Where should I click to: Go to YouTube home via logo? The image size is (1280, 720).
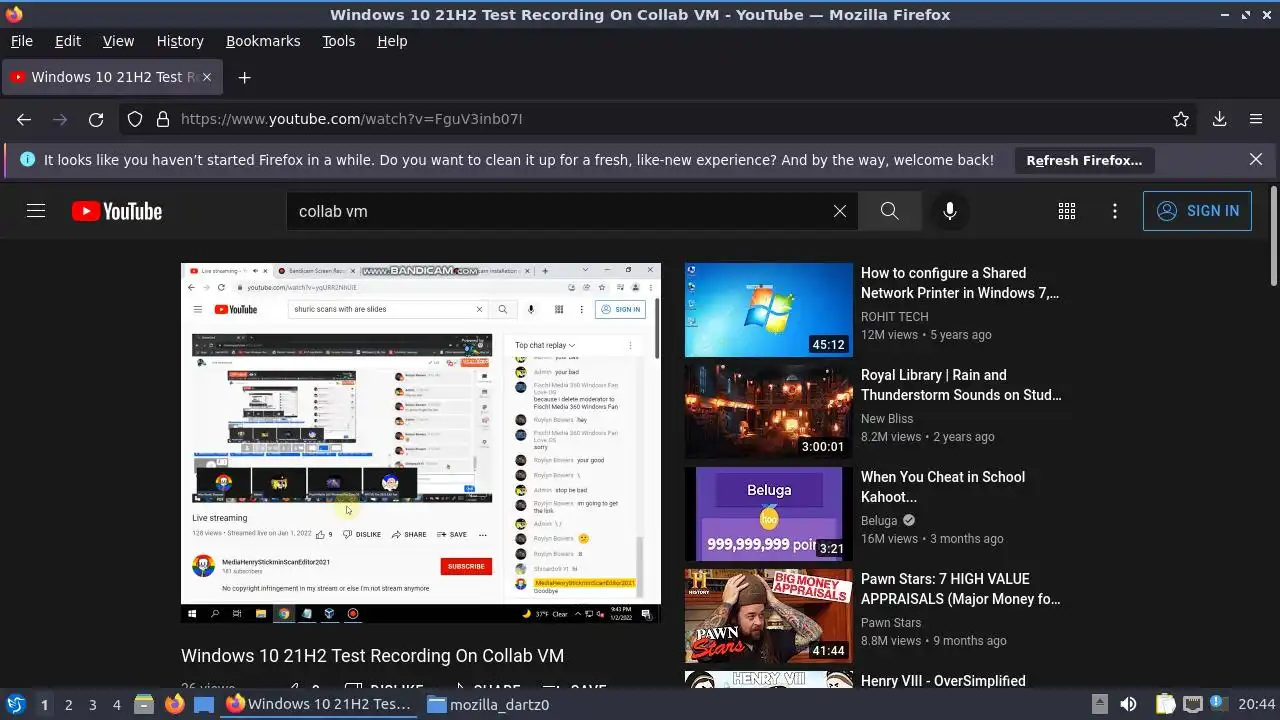point(117,211)
